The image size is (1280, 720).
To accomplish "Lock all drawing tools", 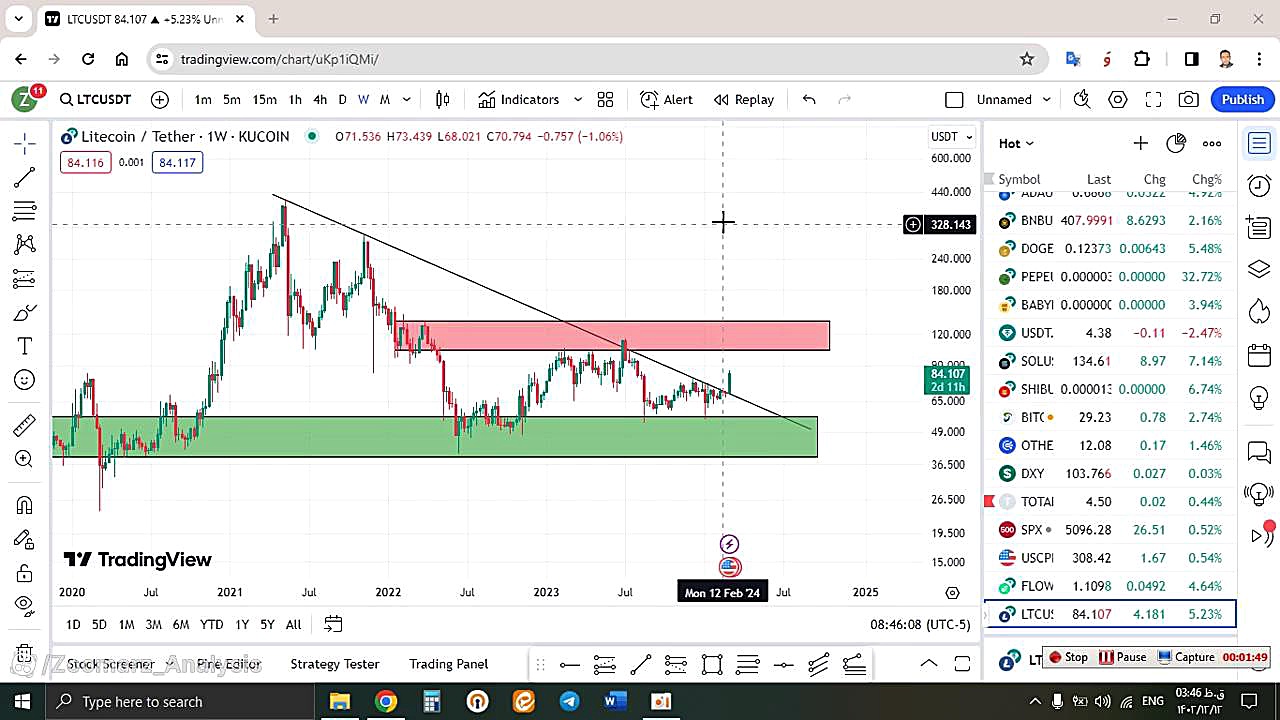I will tap(25, 573).
